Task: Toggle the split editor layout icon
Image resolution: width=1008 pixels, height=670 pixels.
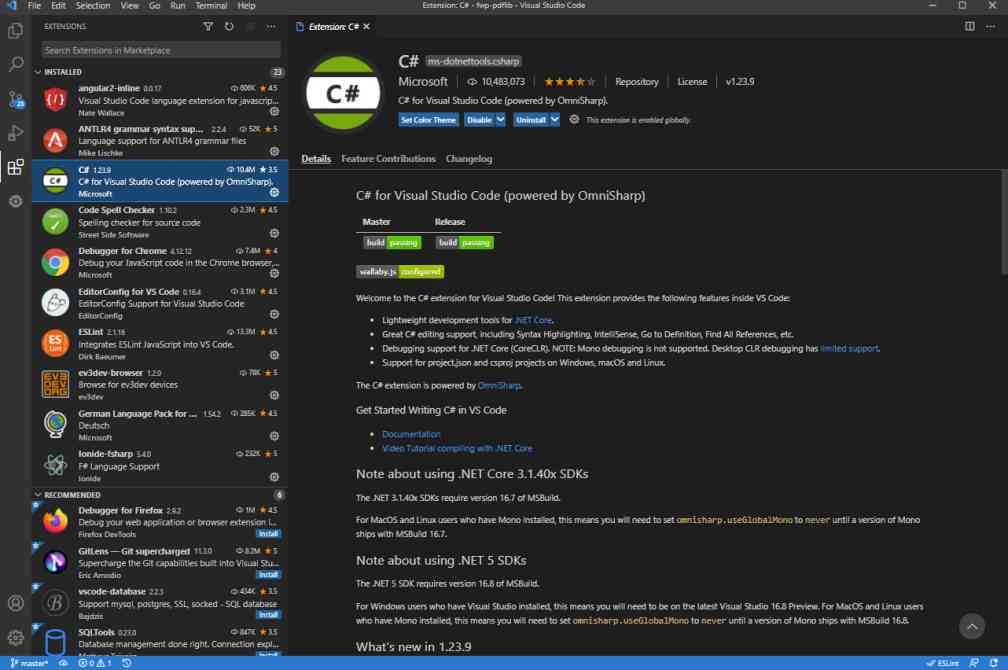Action: pos(969,27)
